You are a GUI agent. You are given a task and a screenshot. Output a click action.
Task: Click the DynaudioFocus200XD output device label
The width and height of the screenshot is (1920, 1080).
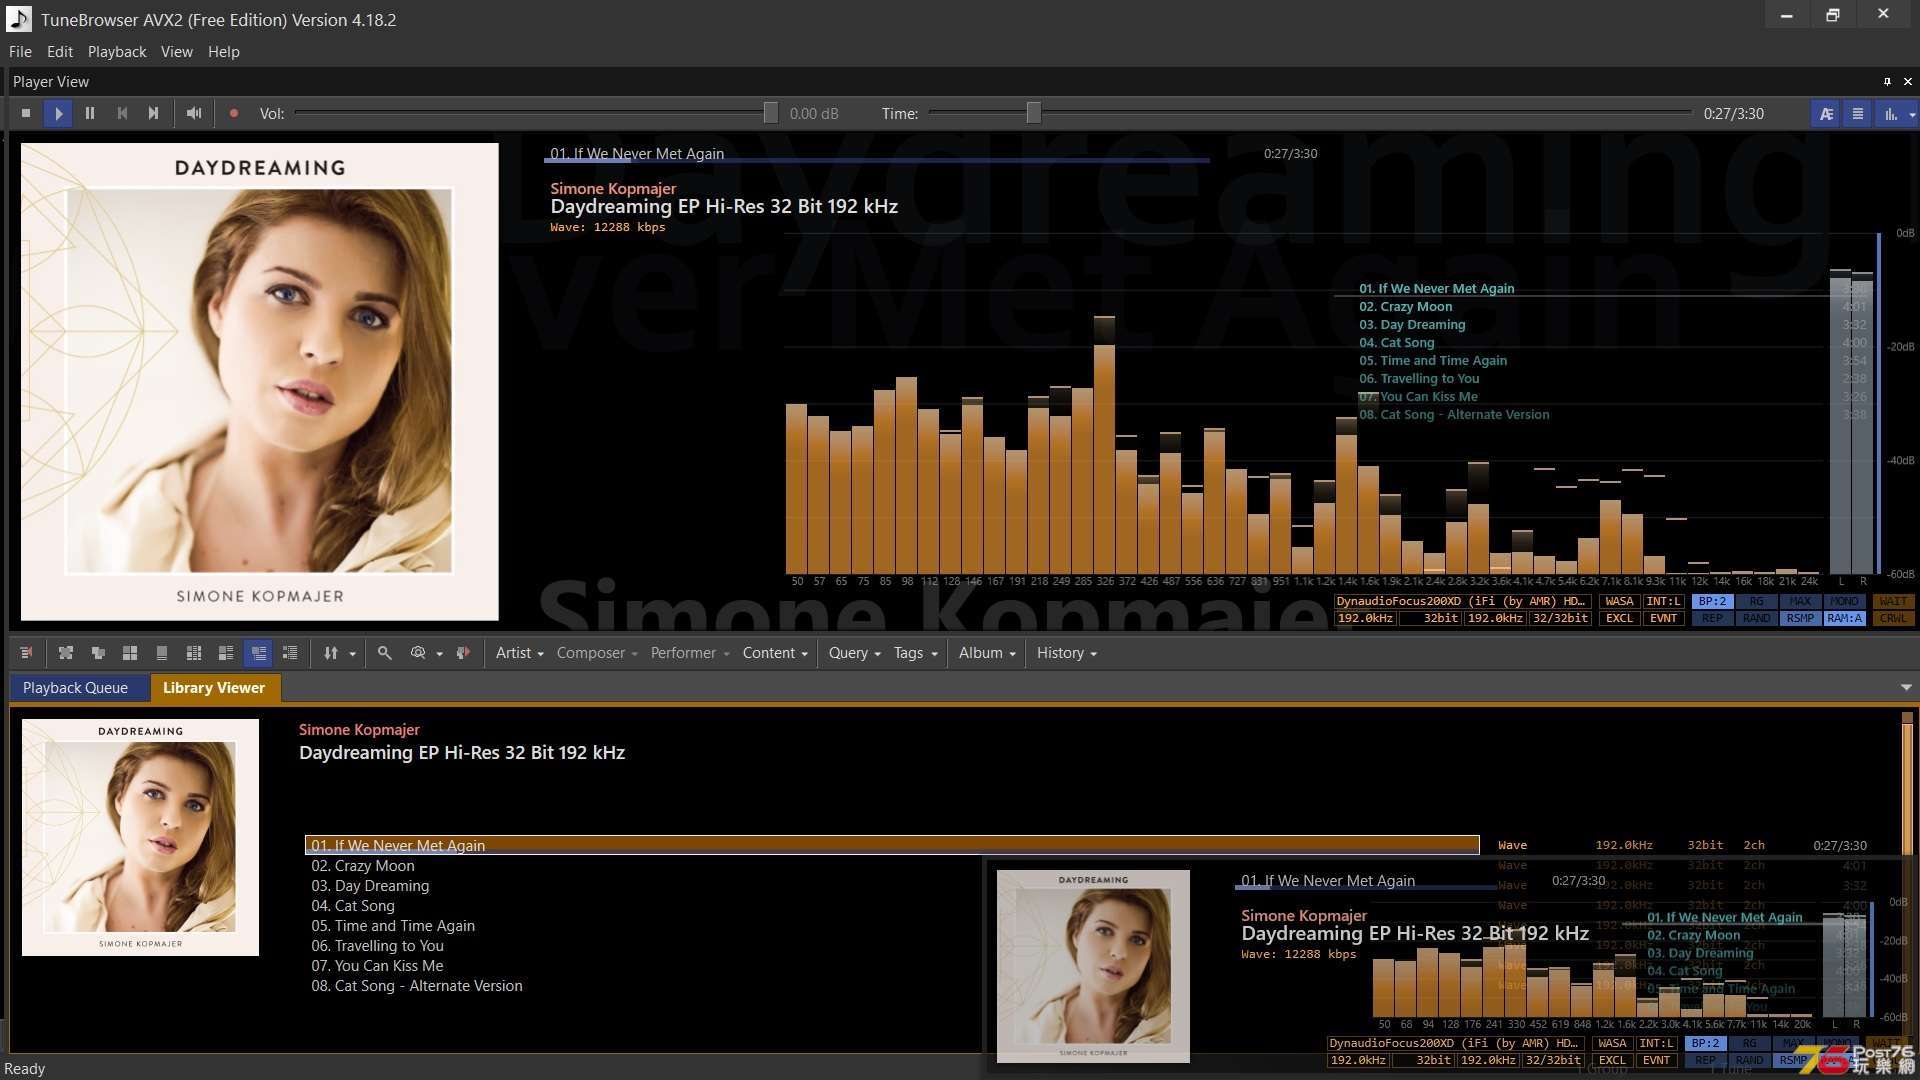[x=1461, y=601]
